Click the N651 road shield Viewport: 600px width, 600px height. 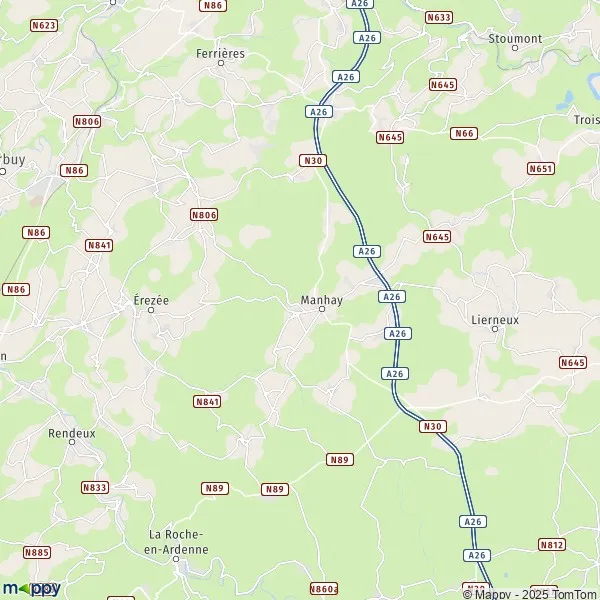tap(541, 168)
